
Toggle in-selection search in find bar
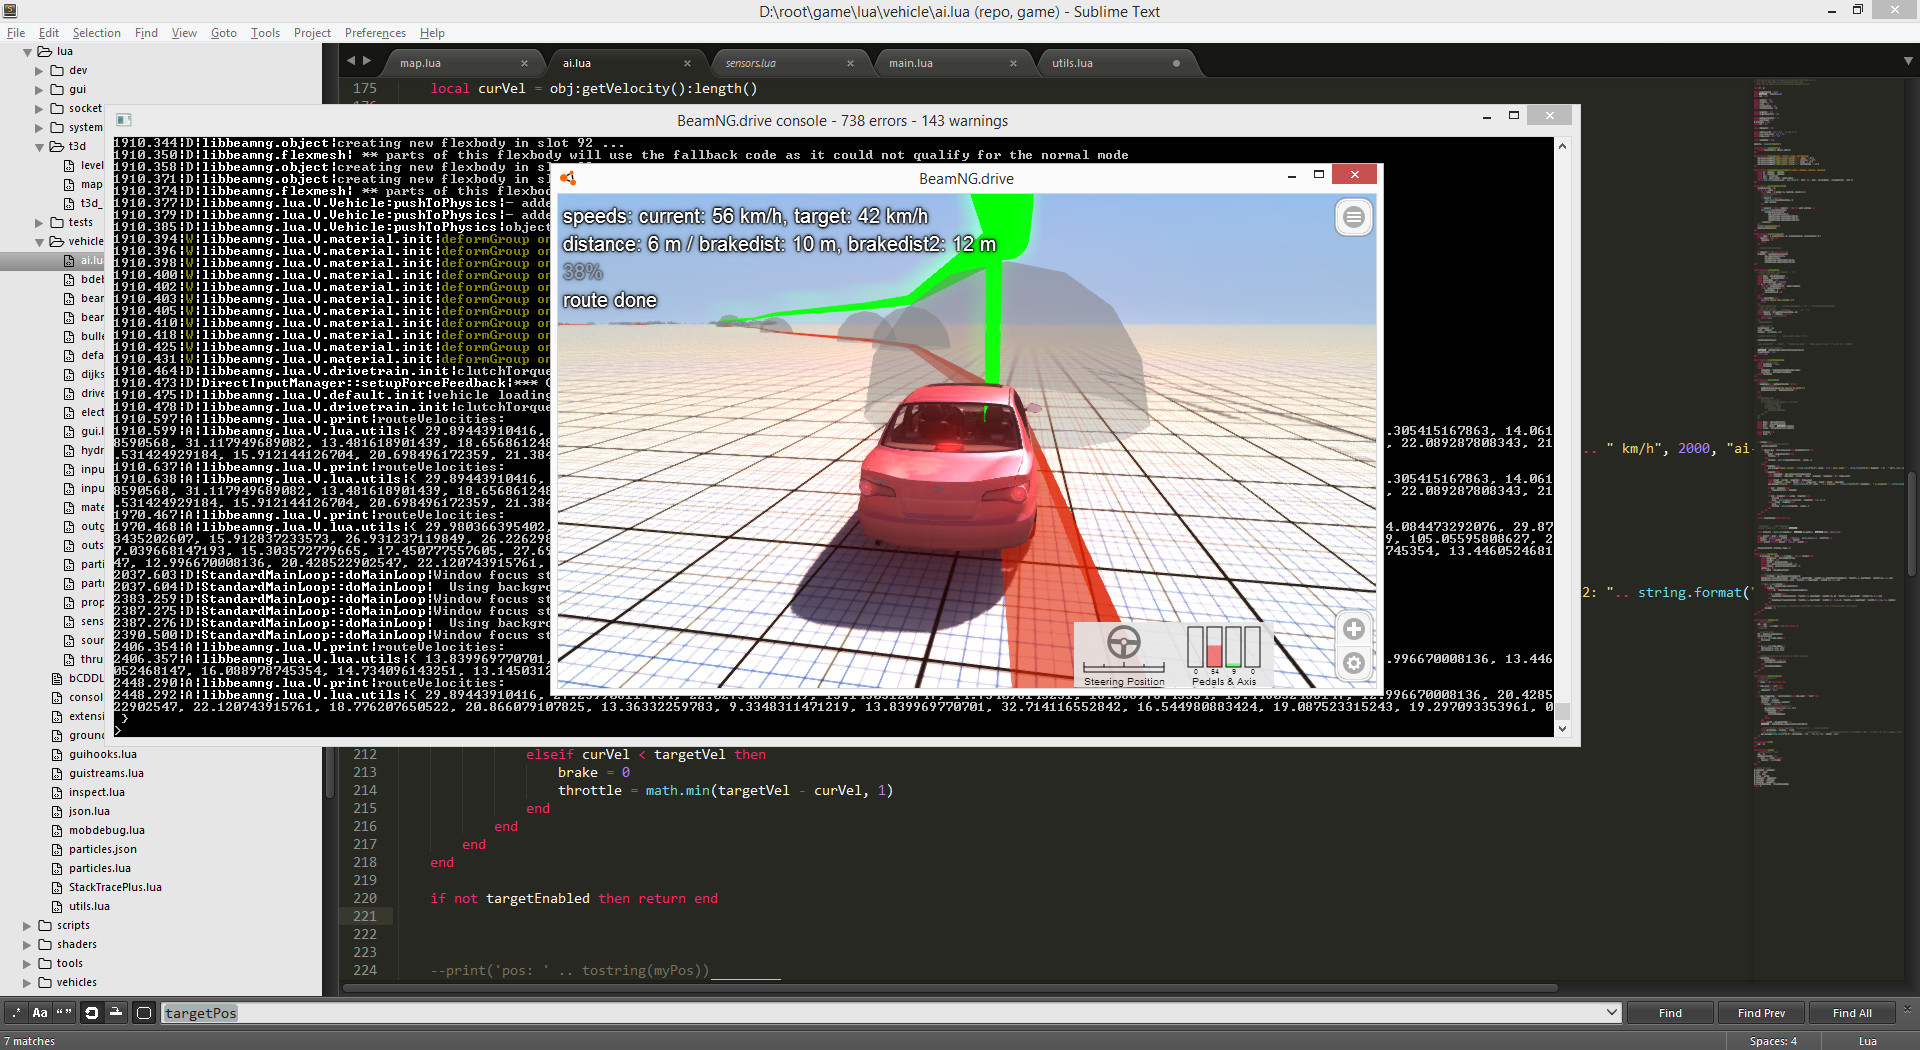coord(116,1013)
